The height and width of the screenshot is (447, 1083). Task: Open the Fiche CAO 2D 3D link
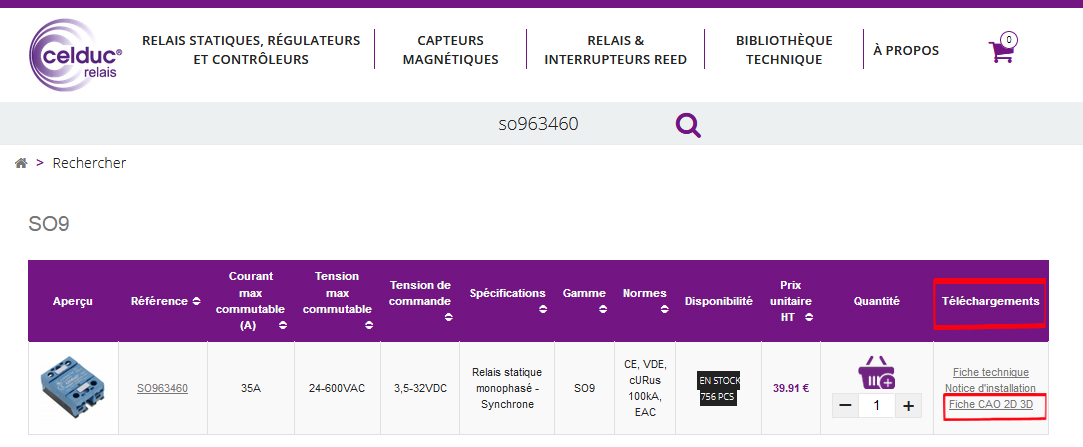point(990,404)
